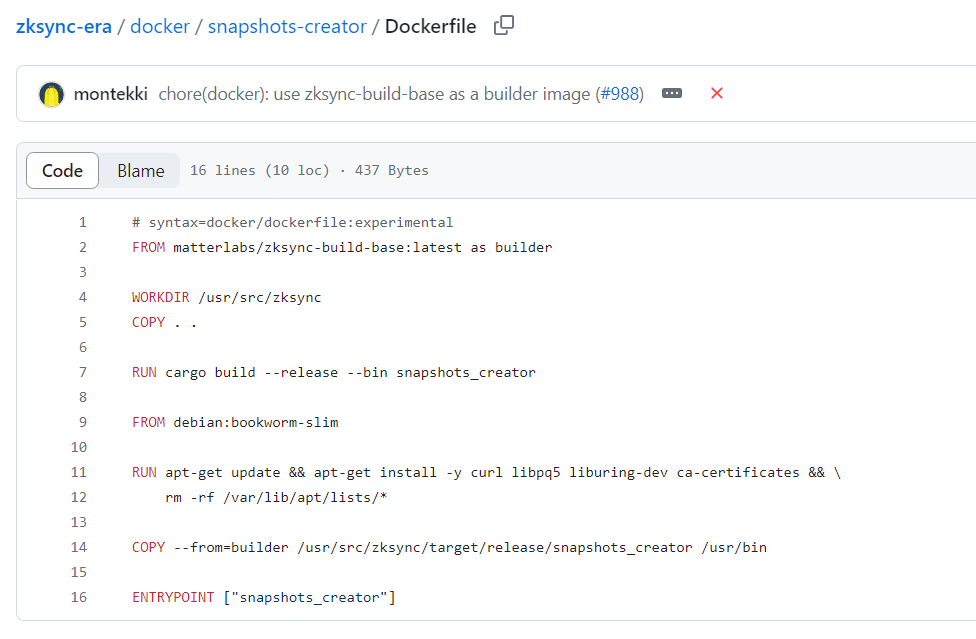Open montekki's user profile link

[x=110, y=94]
